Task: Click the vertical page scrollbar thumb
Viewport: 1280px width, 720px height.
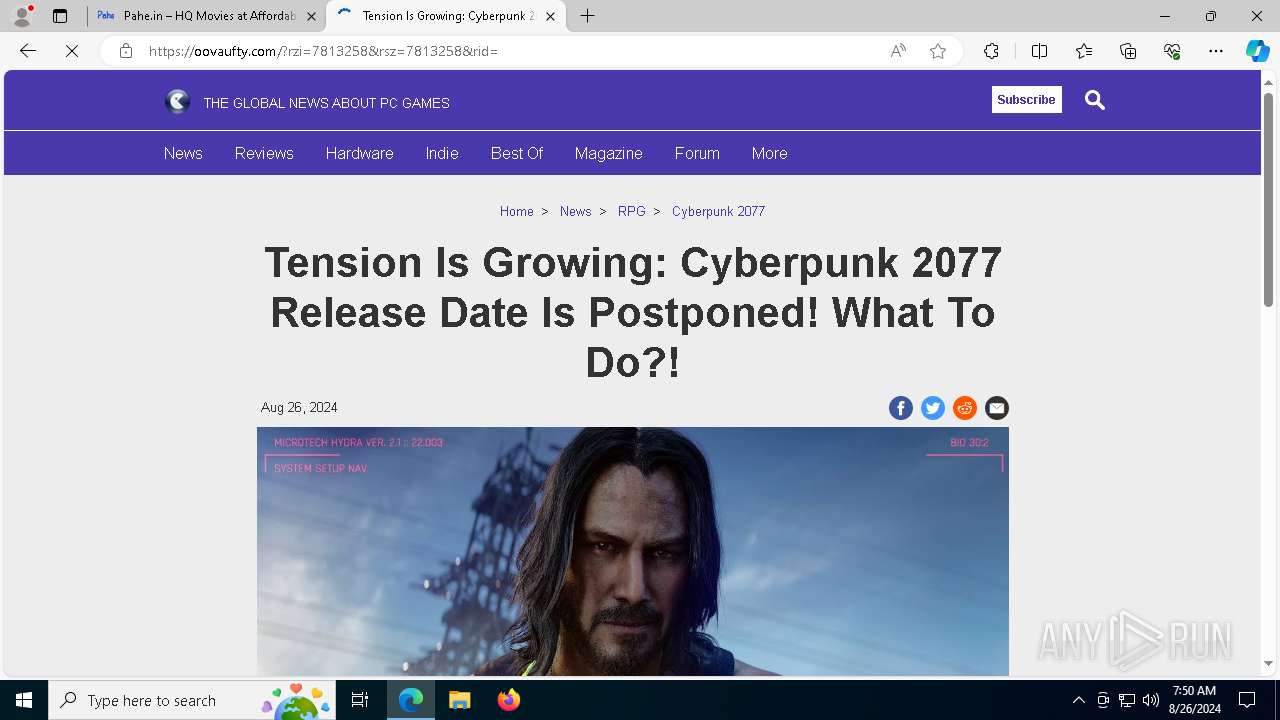Action: 1269,199
